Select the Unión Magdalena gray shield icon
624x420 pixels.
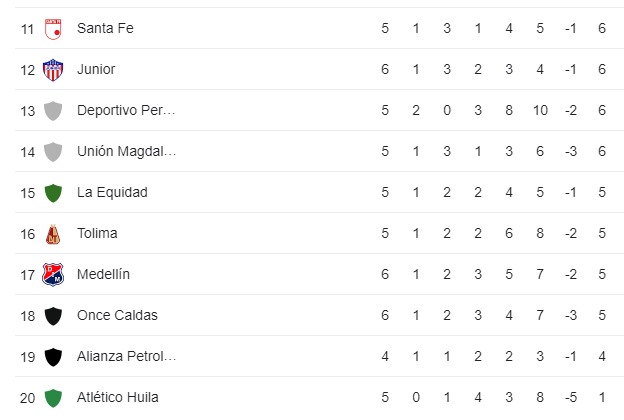[53, 152]
